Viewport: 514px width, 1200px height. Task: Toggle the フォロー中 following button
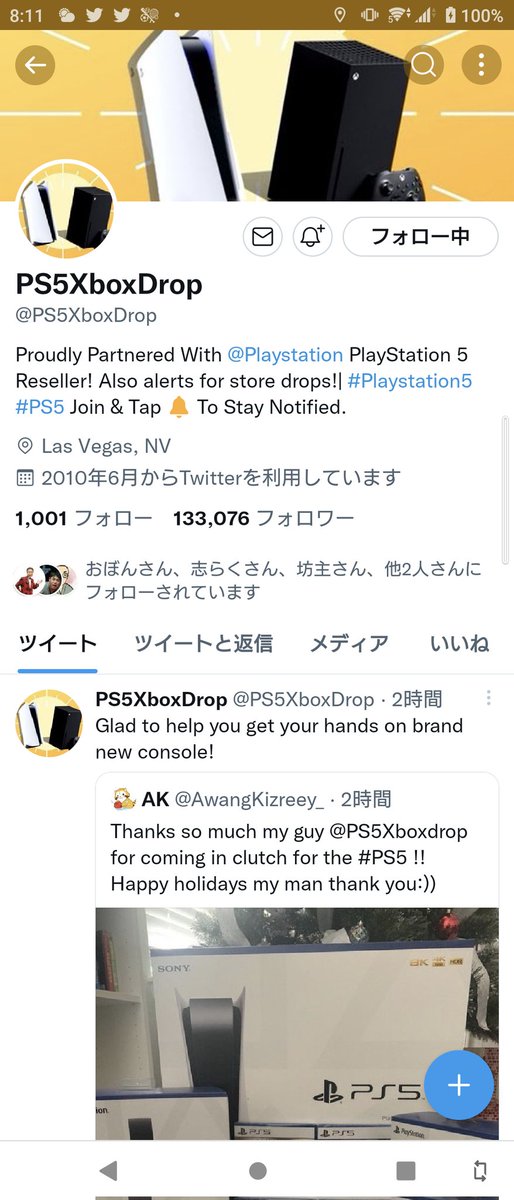[420, 237]
